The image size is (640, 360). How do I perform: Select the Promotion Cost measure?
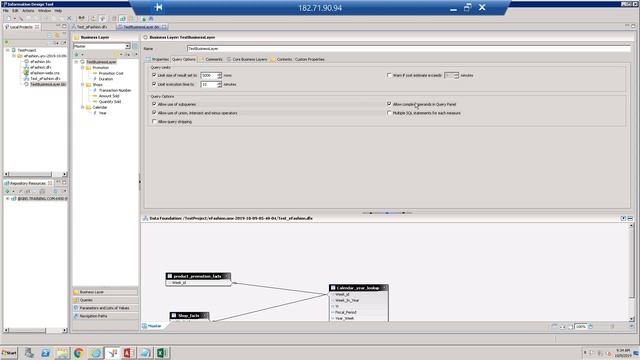(111, 73)
